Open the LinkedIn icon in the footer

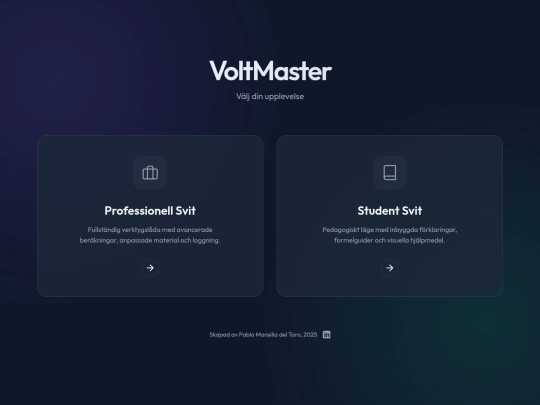pyautogui.click(x=326, y=334)
